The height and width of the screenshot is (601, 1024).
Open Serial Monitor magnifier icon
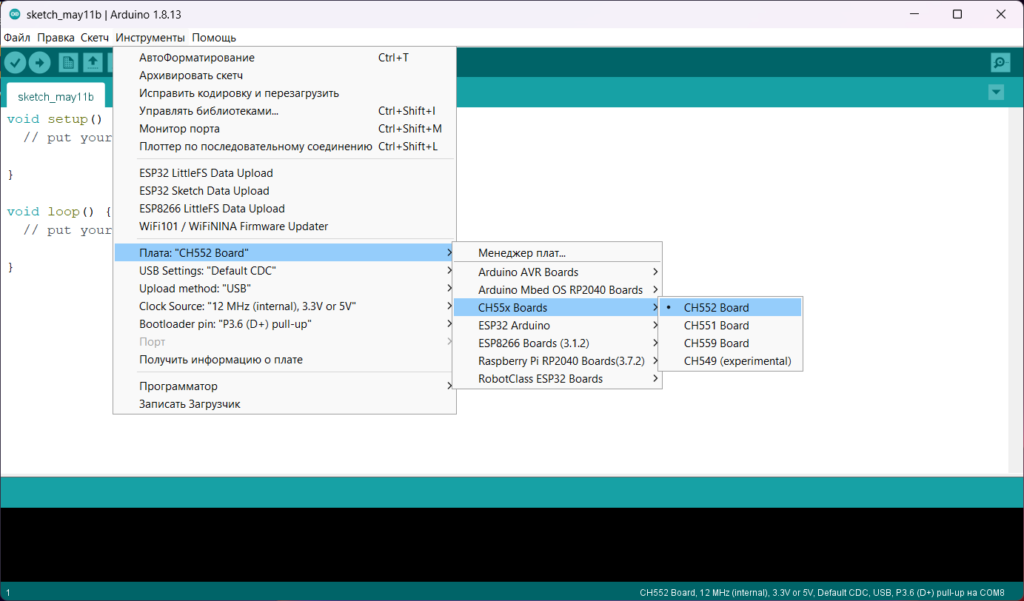[x=999, y=63]
